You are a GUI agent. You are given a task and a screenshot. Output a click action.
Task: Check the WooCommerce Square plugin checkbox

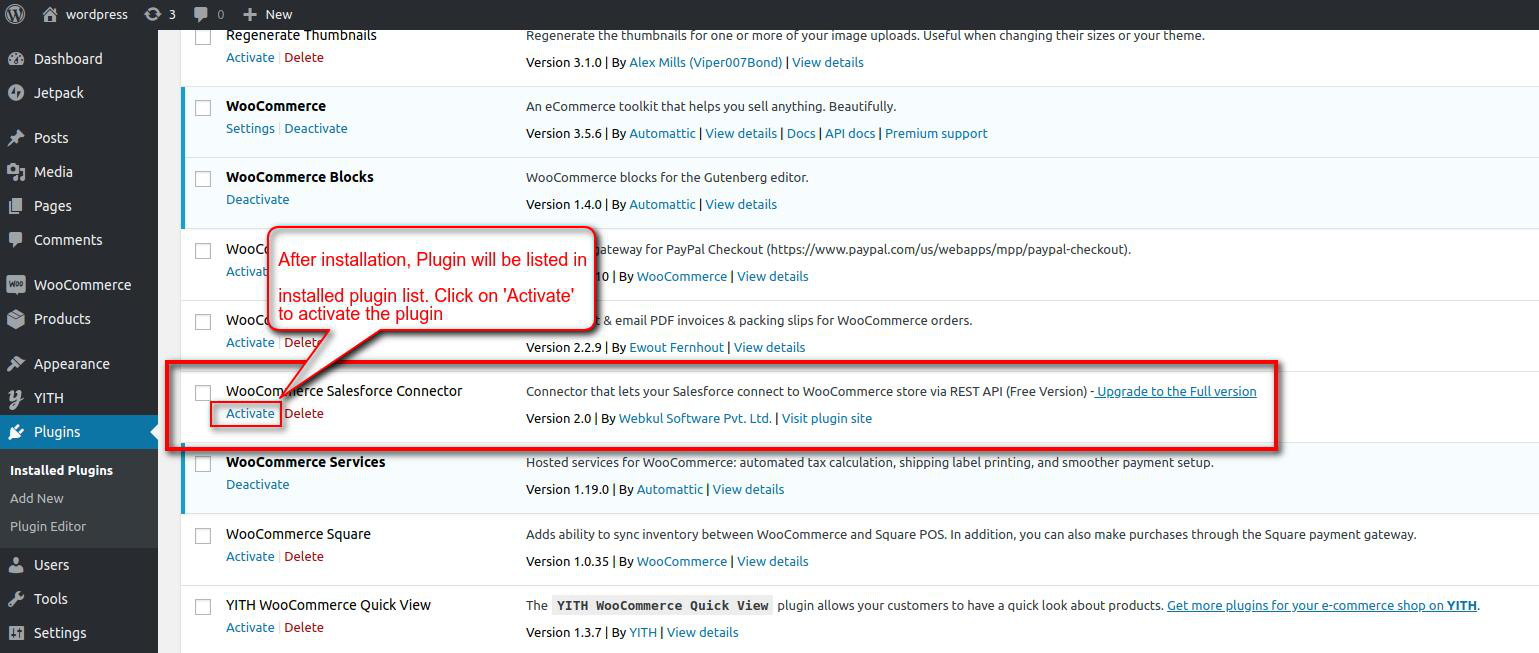(x=203, y=536)
